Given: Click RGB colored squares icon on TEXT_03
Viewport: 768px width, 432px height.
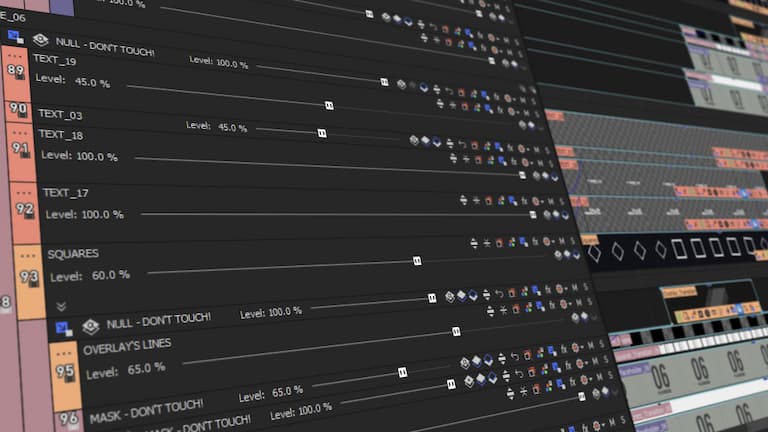Looking at the screenshot, I should (x=487, y=146).
